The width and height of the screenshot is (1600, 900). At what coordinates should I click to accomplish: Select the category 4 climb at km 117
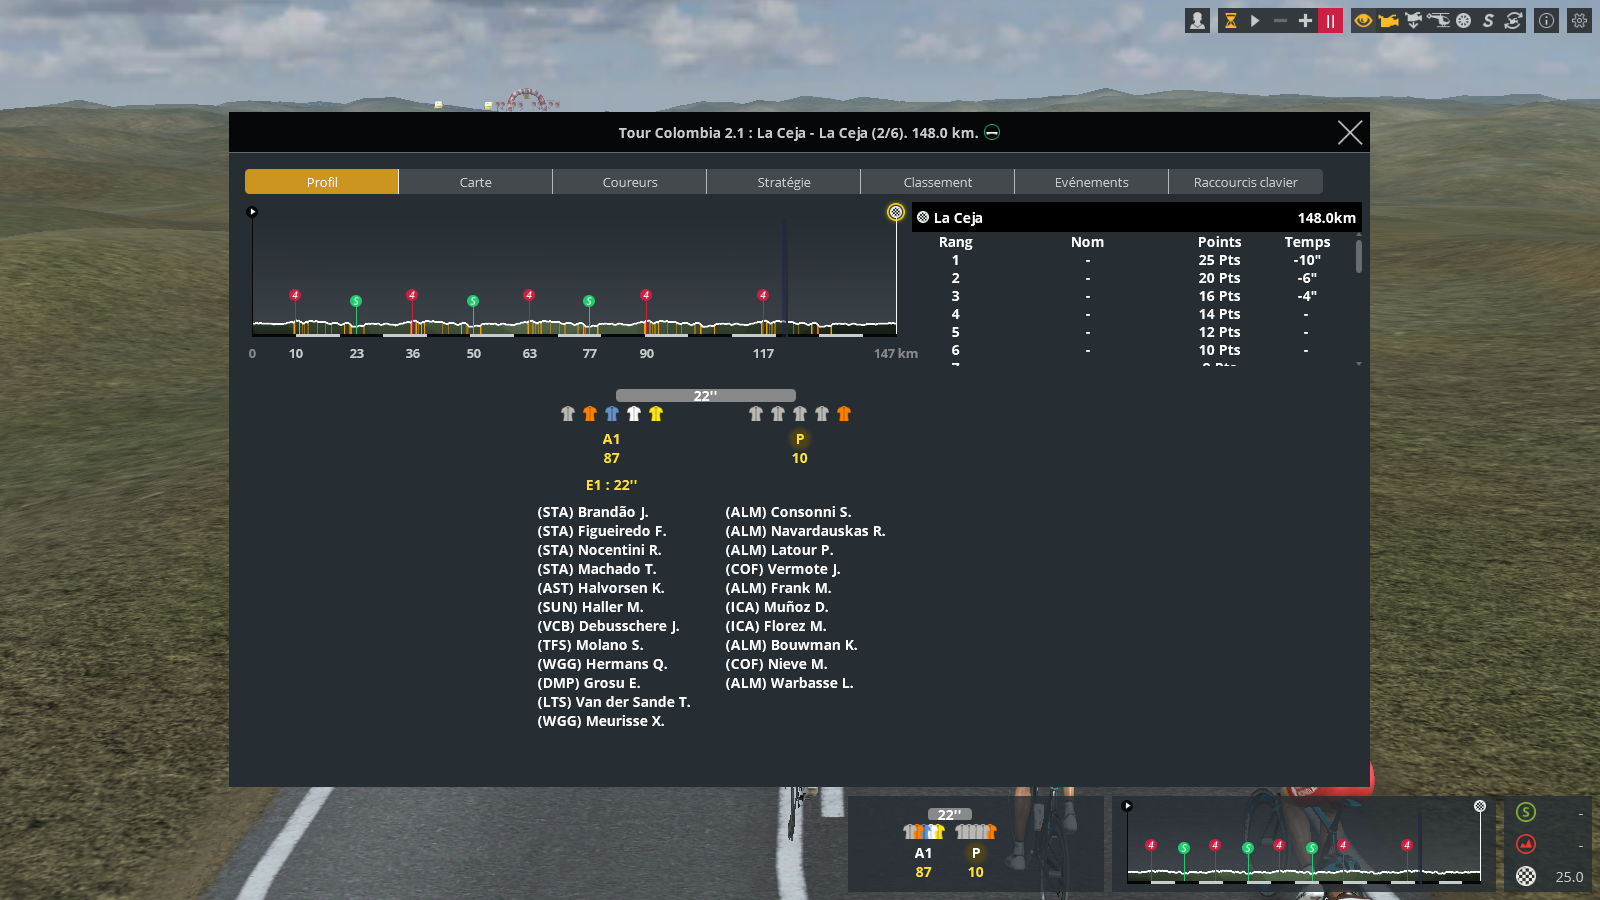click(763, 295)
